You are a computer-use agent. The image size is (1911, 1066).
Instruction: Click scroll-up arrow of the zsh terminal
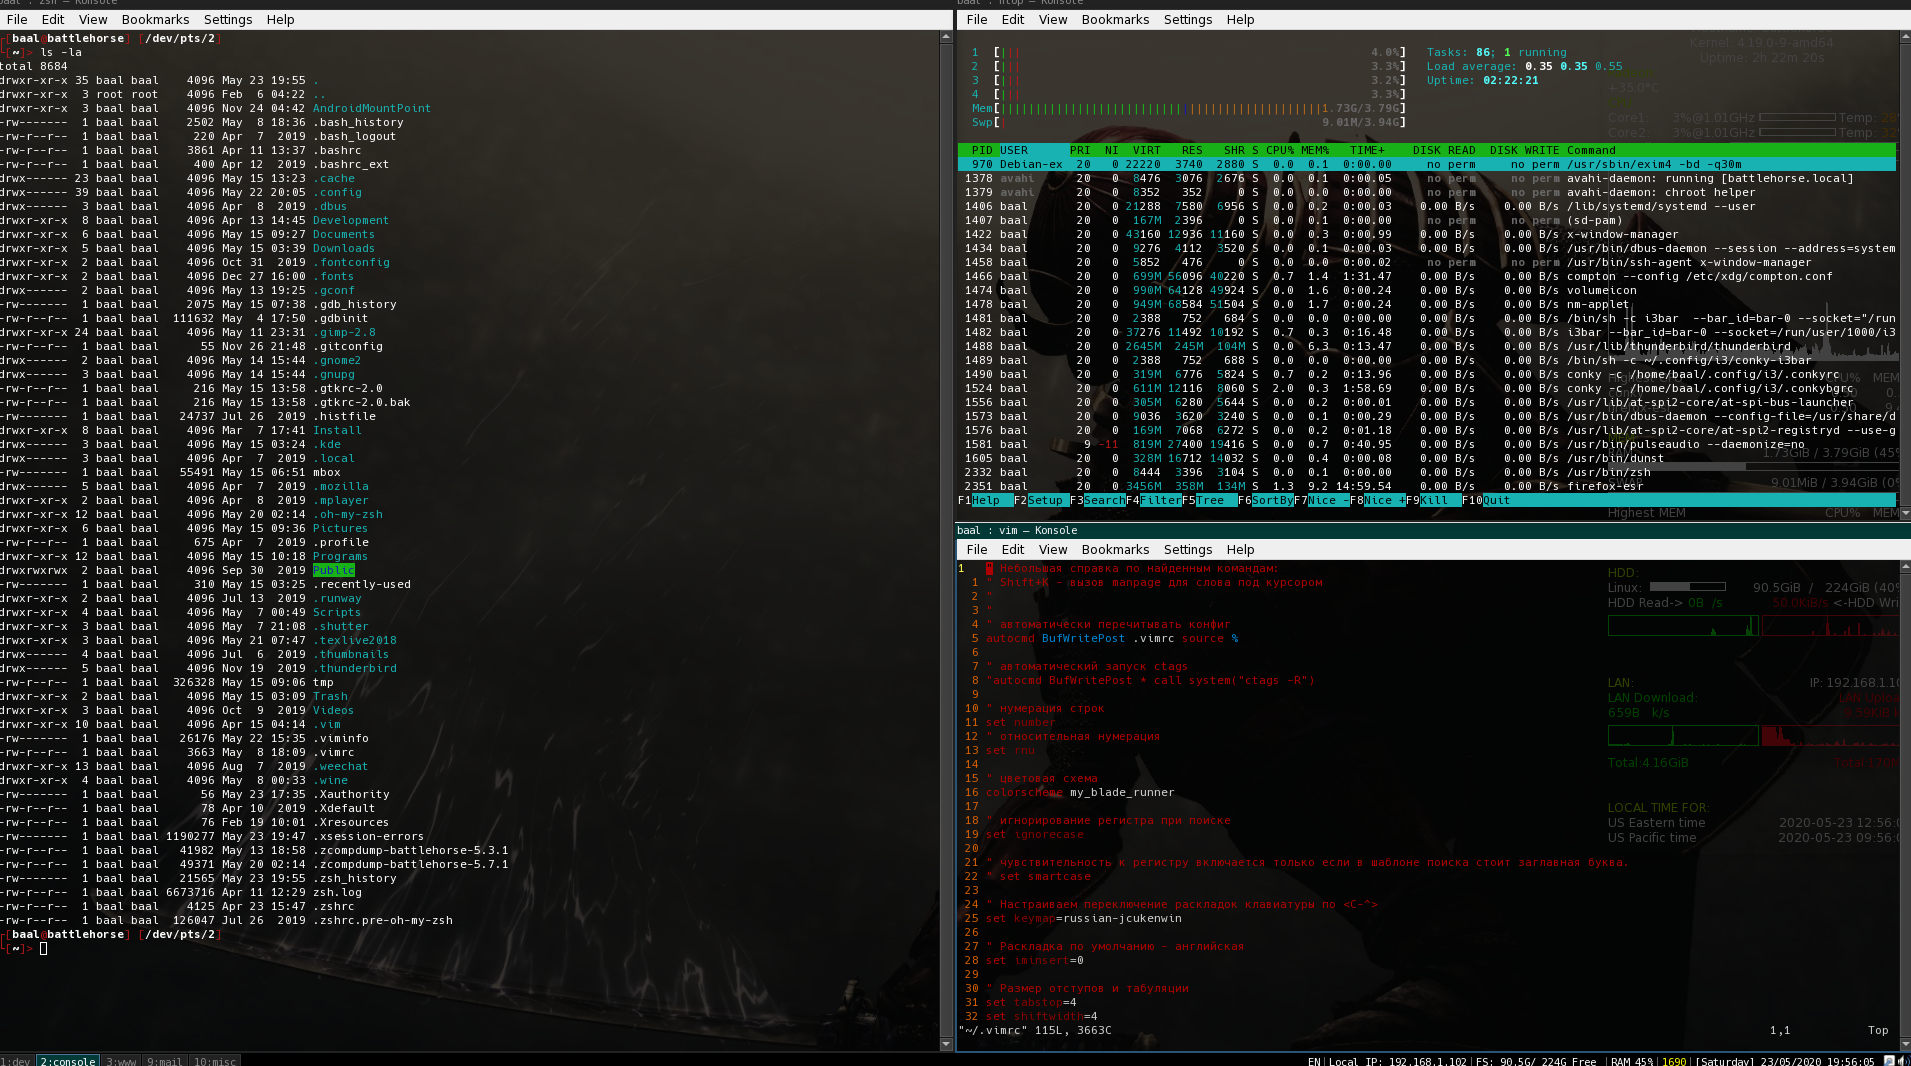pyautogui.click(x=946, y=37)
